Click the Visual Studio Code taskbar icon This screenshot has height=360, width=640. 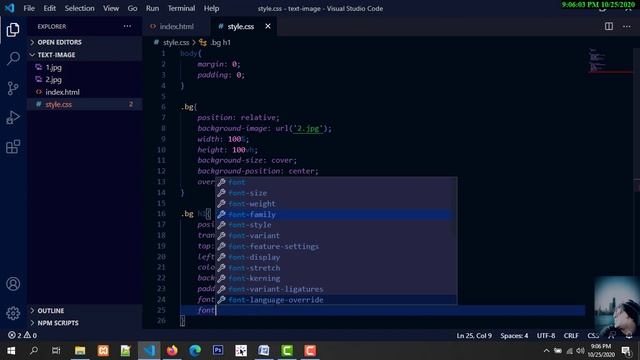[x=149, y=350]
